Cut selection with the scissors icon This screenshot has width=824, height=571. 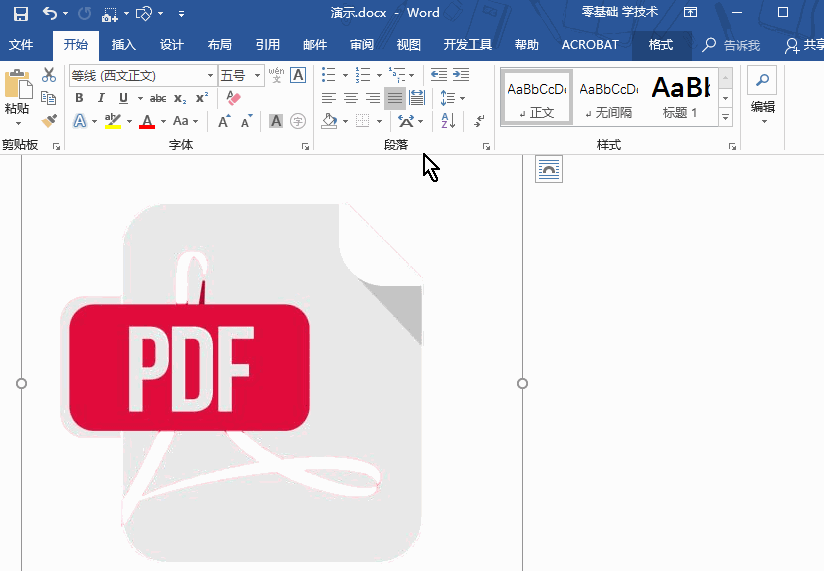click(49, 75)
